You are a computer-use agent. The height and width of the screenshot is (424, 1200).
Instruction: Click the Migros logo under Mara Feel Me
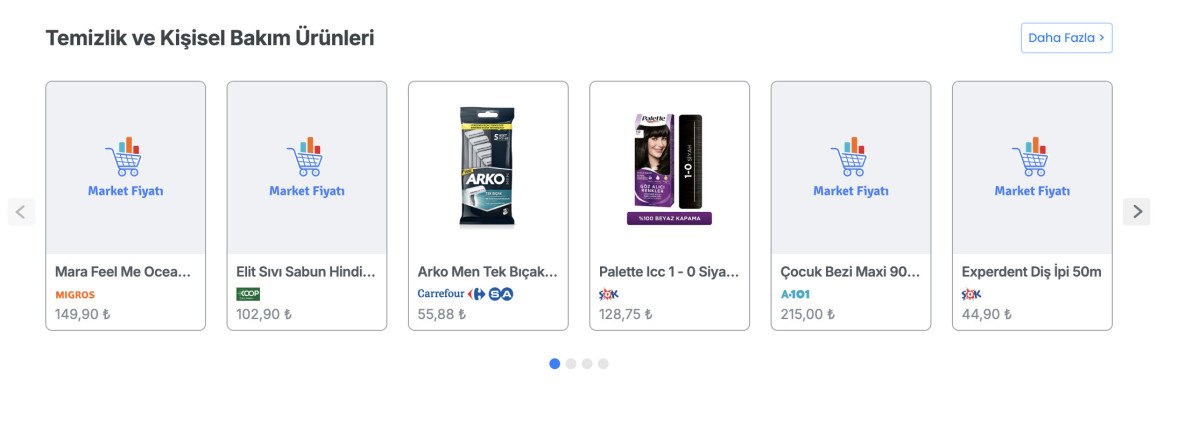[x=75, y=295]
